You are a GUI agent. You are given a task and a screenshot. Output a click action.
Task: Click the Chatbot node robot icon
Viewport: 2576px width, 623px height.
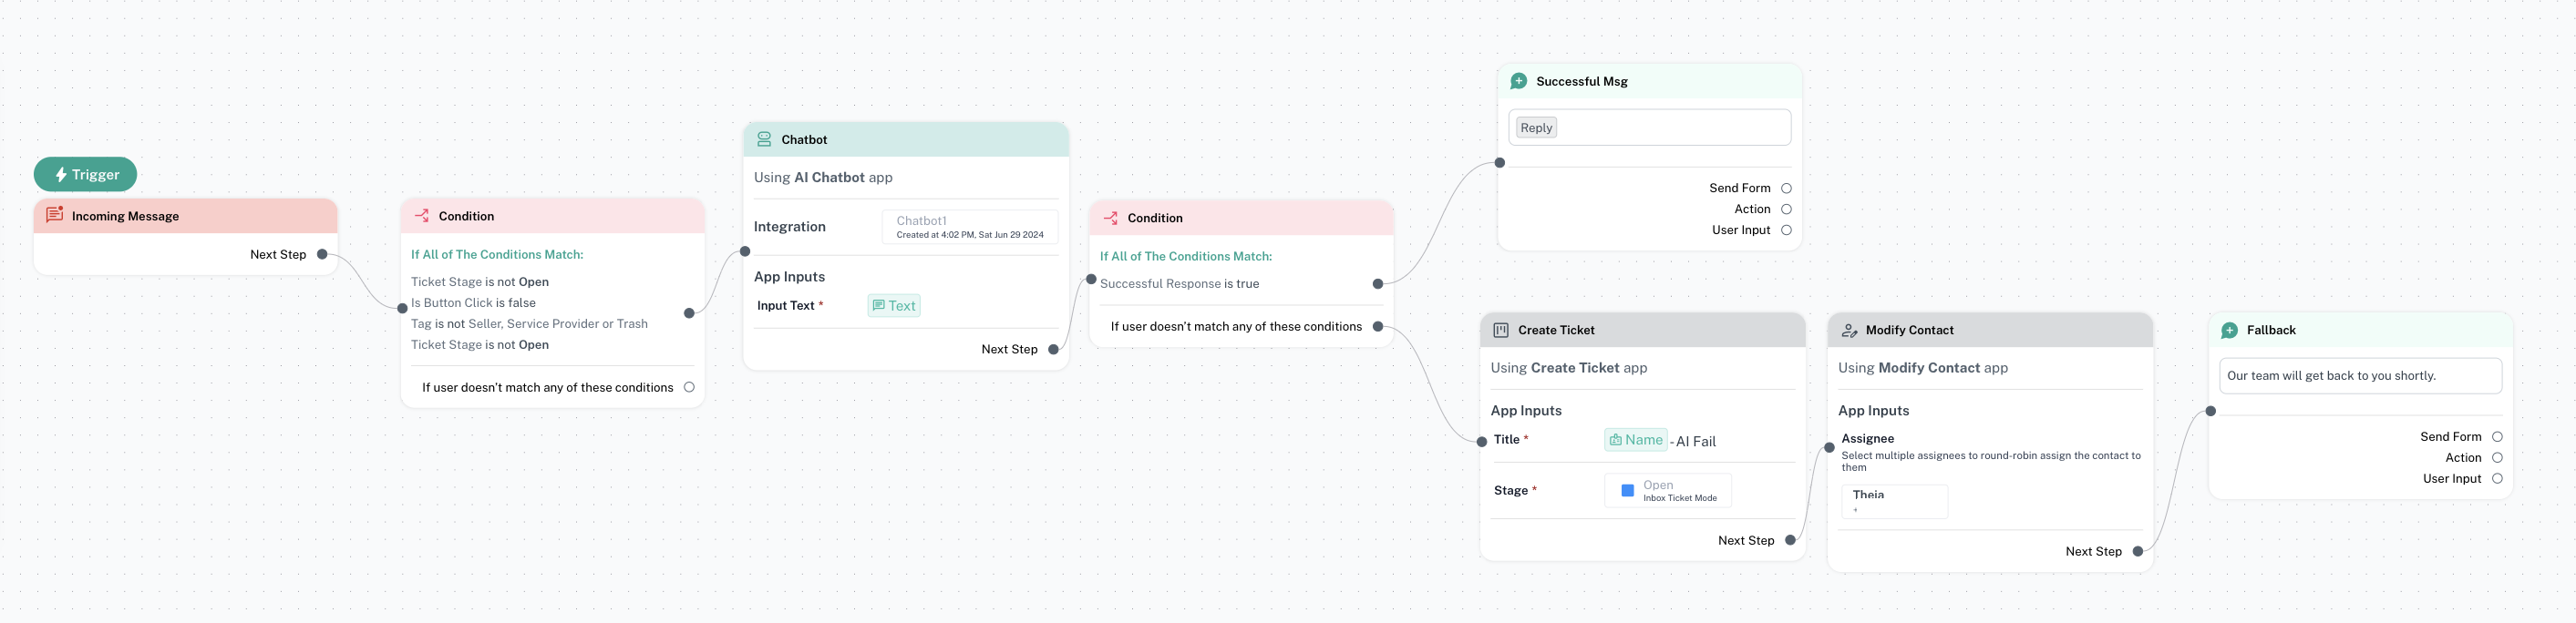(x=764, y=139)
